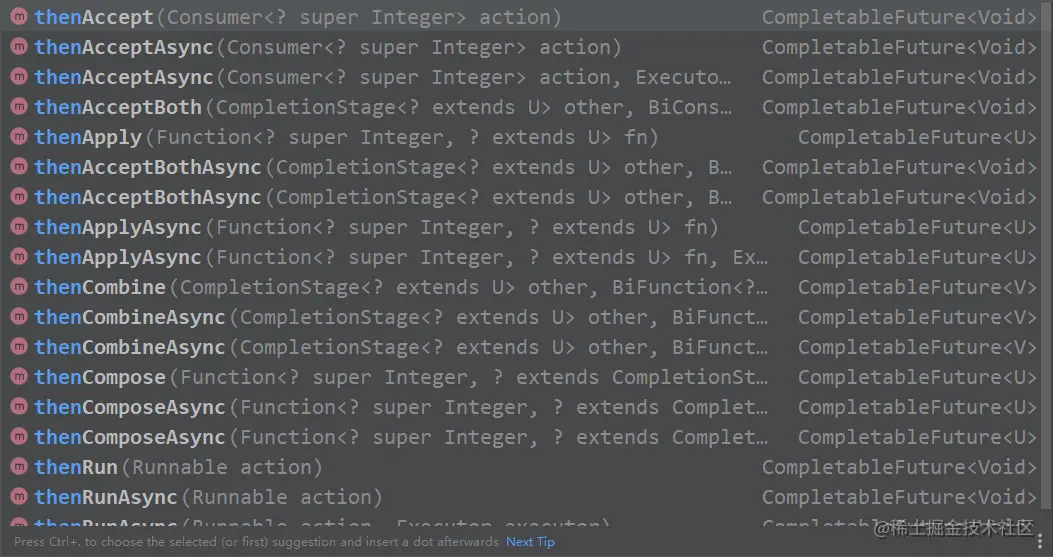The width and height of the screenshot is (1053, 557).
Task: Click the method icon beside thenAcceptBoth
Action: [19, 106]
